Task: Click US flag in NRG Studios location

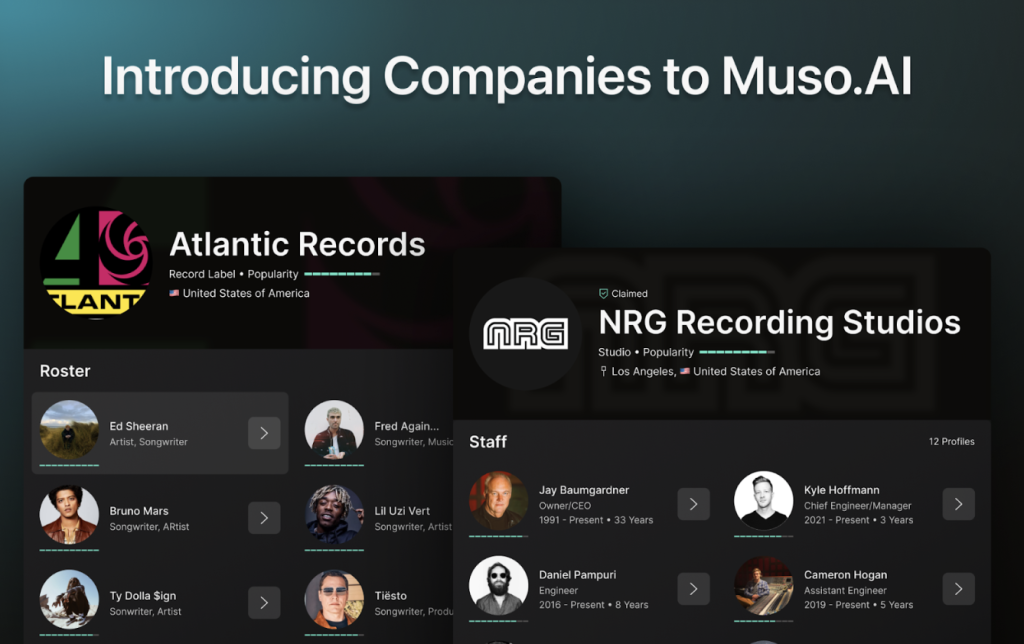Action: [x=685, y=371]
